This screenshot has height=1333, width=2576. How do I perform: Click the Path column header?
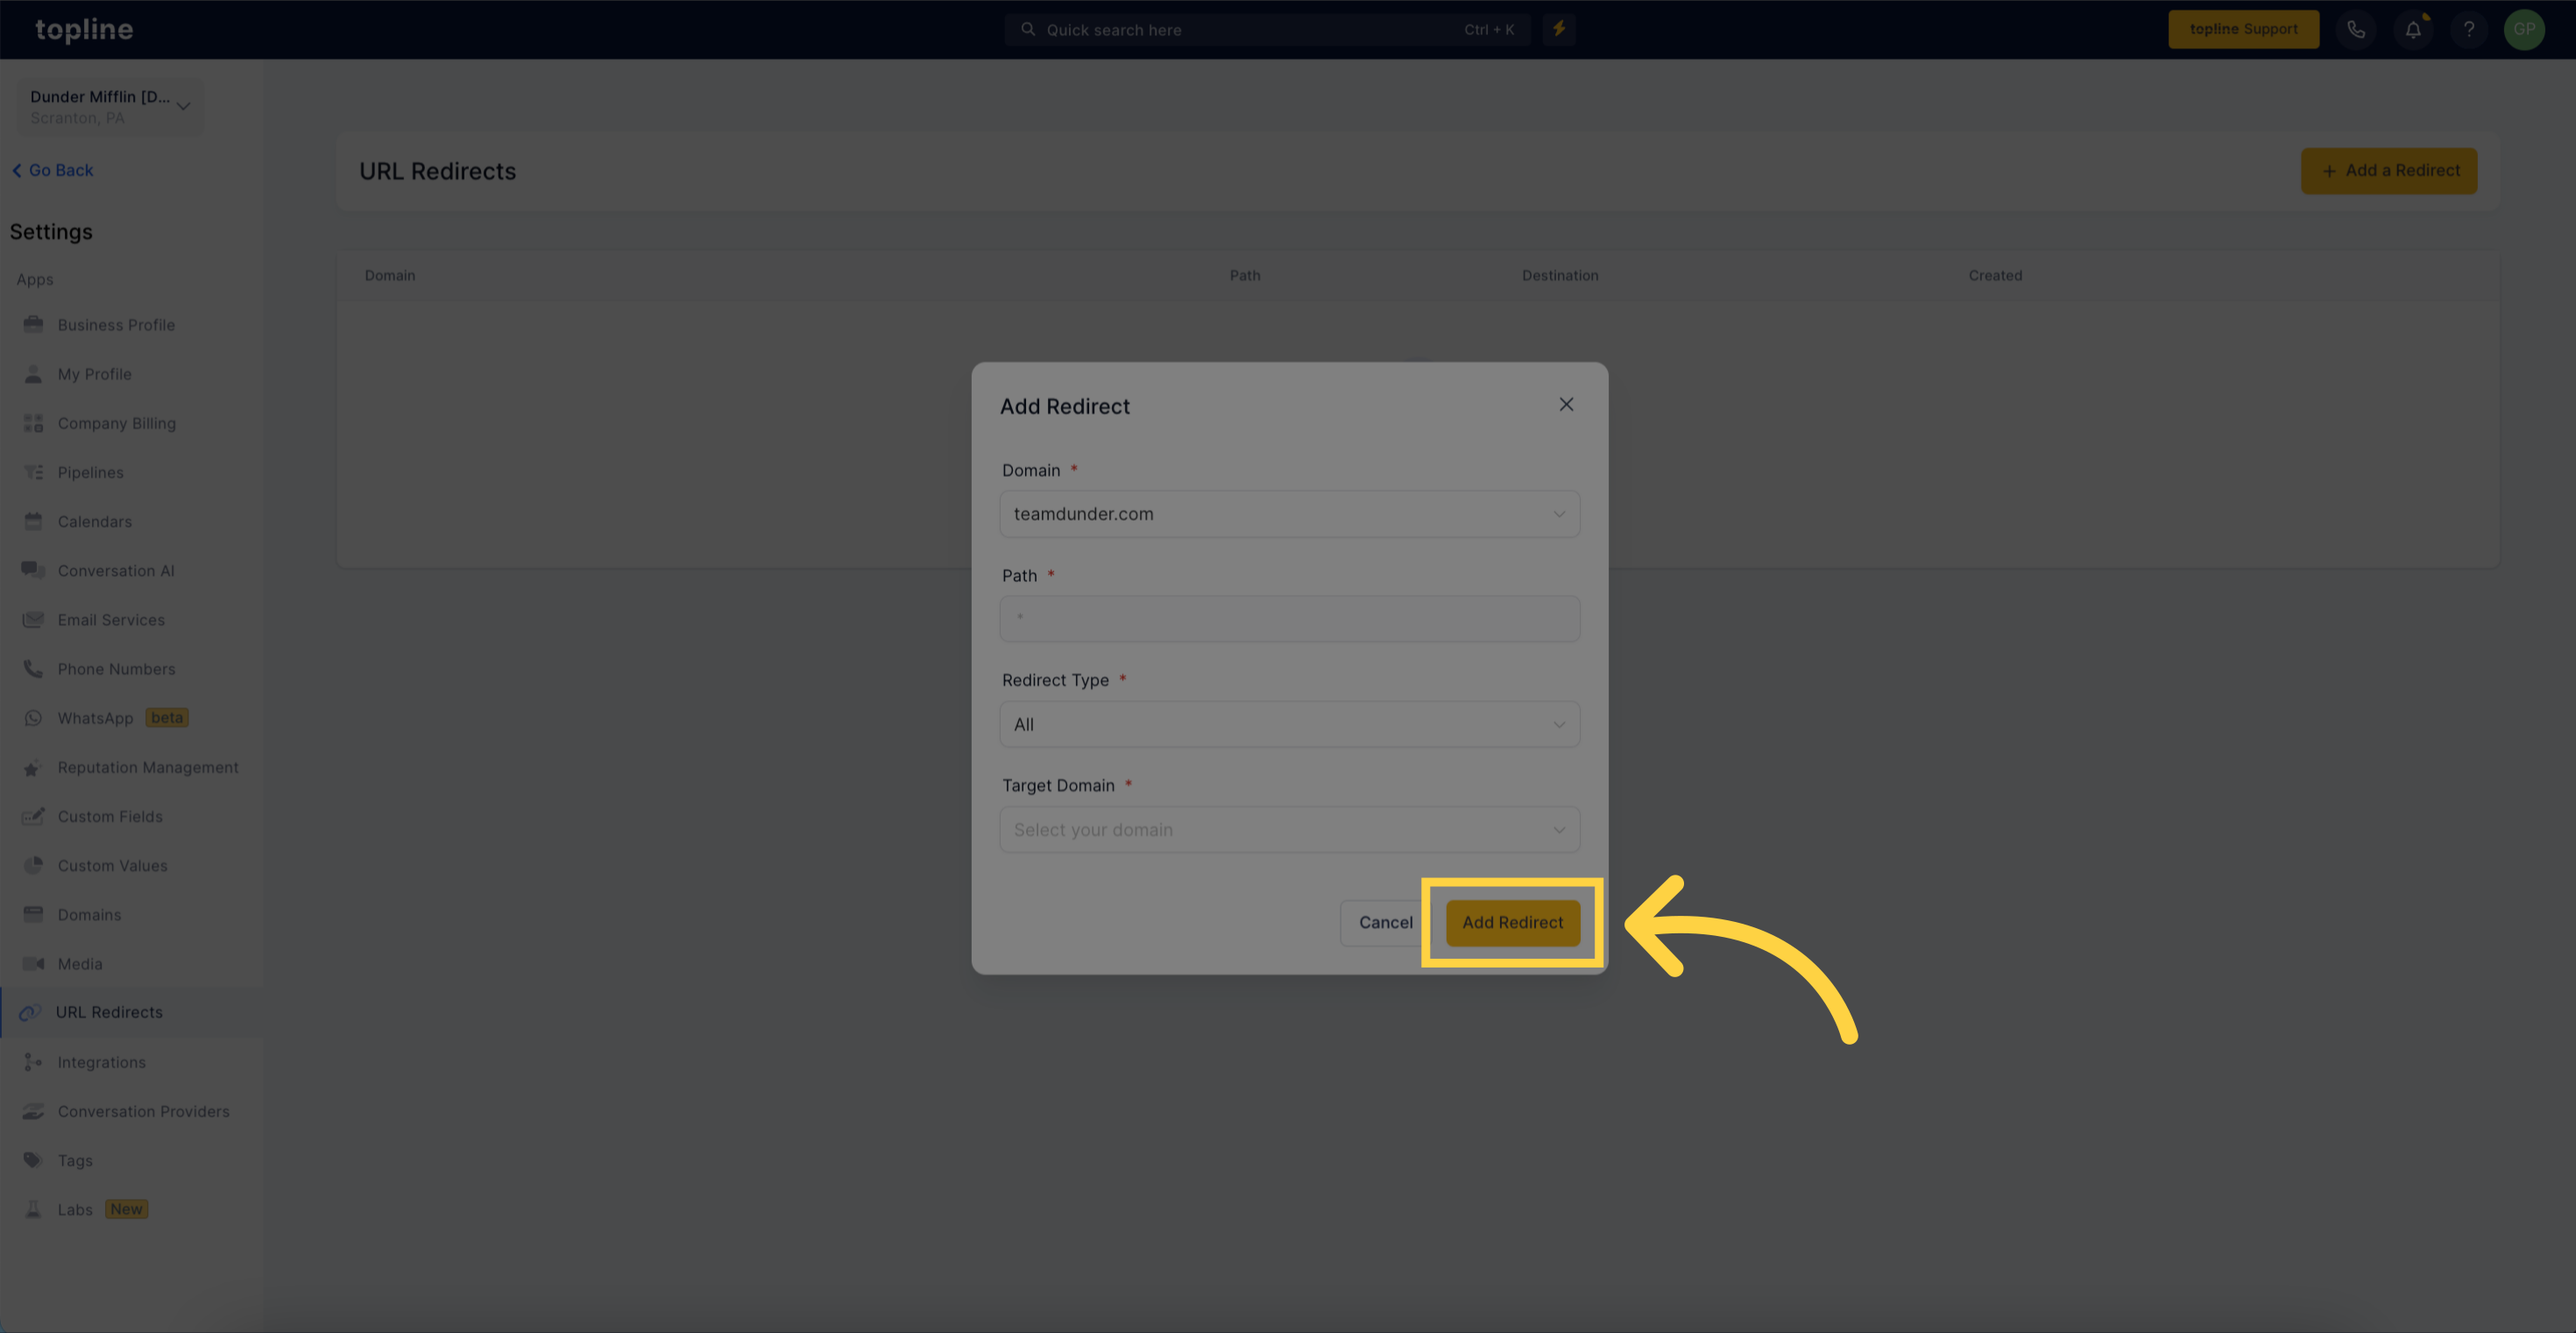coord(1244,275)
